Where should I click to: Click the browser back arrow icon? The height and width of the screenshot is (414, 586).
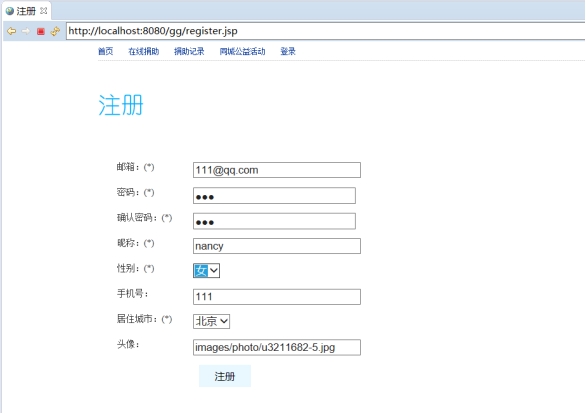[x=12, y=31]
